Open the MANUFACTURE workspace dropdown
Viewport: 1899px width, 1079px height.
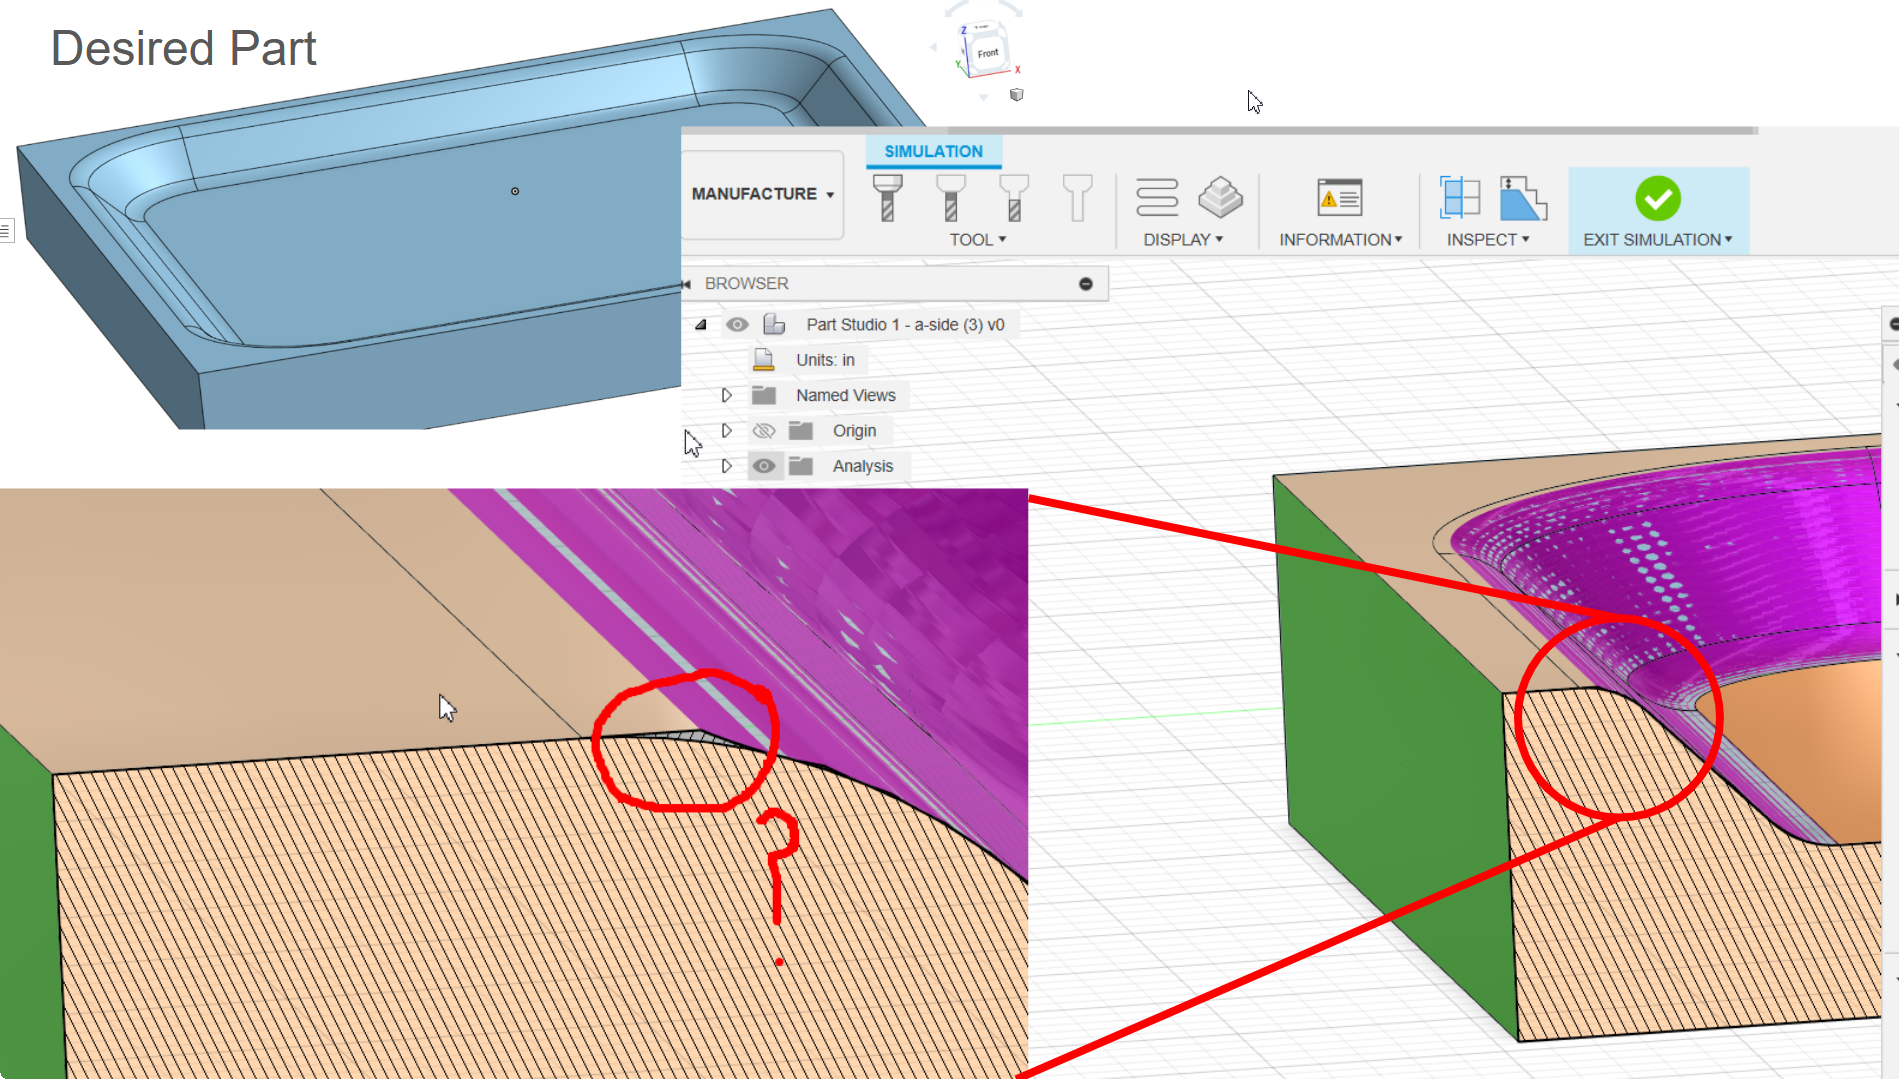(x=763, y=194)
